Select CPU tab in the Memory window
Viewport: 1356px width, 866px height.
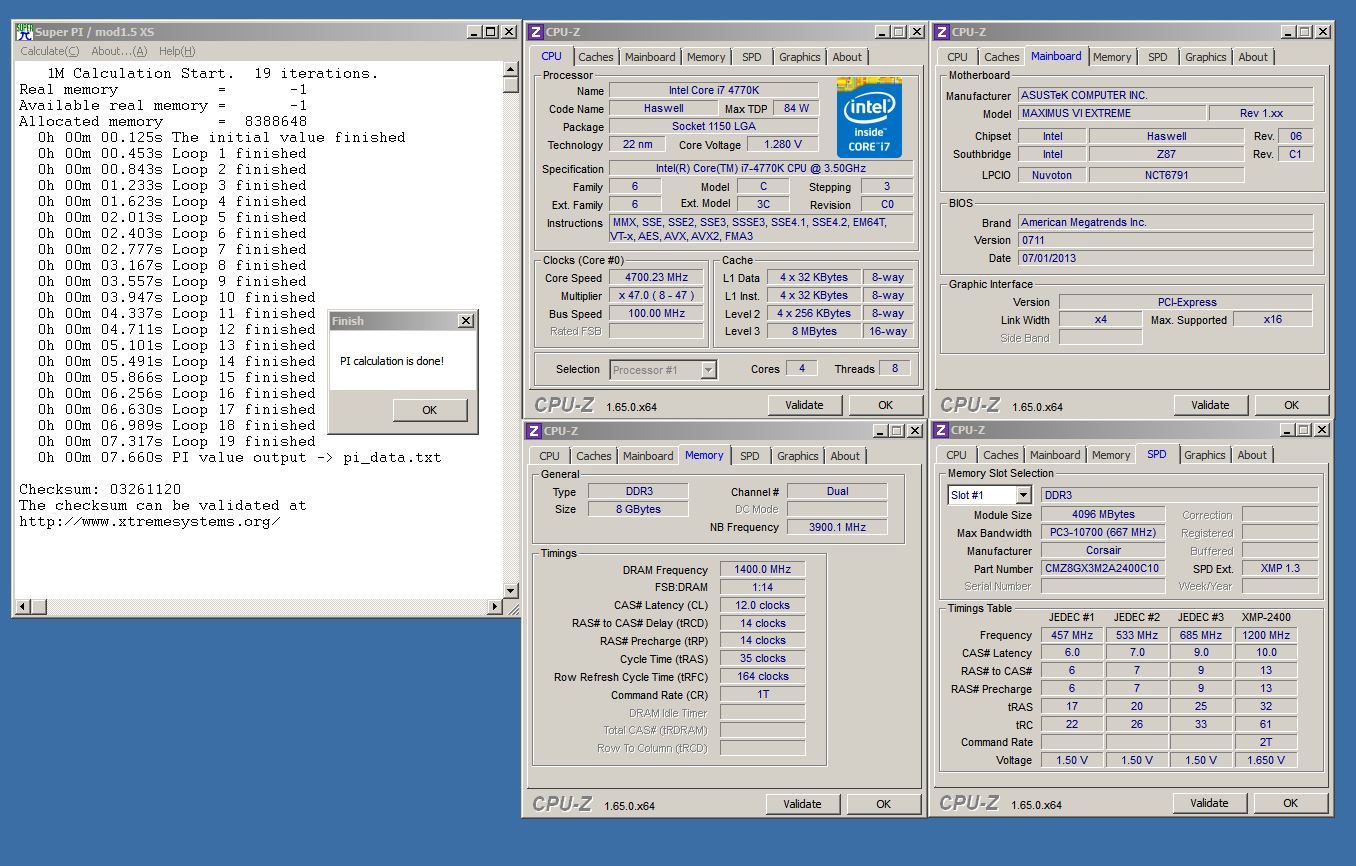(x=550, y=456)
